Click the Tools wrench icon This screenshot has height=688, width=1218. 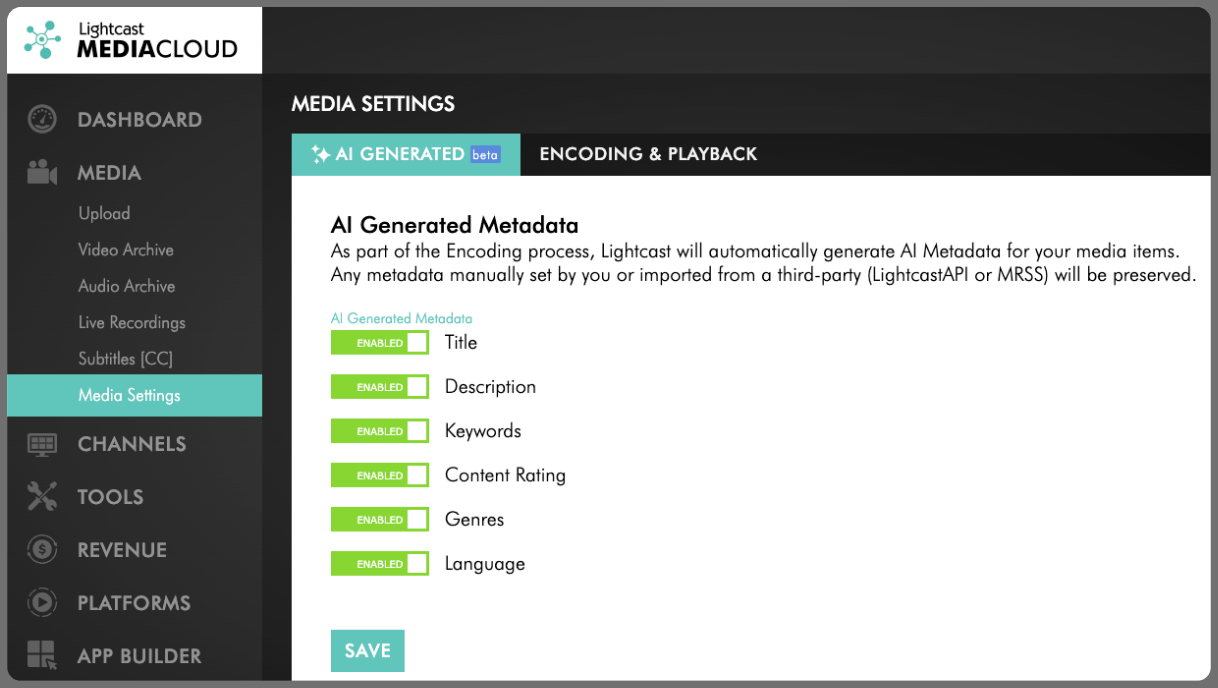(42, 497)
